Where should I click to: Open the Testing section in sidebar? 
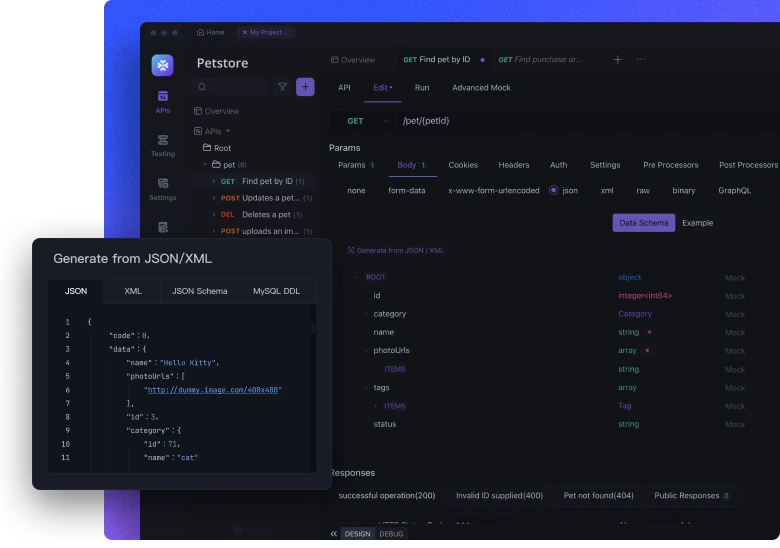pos(162,145)
